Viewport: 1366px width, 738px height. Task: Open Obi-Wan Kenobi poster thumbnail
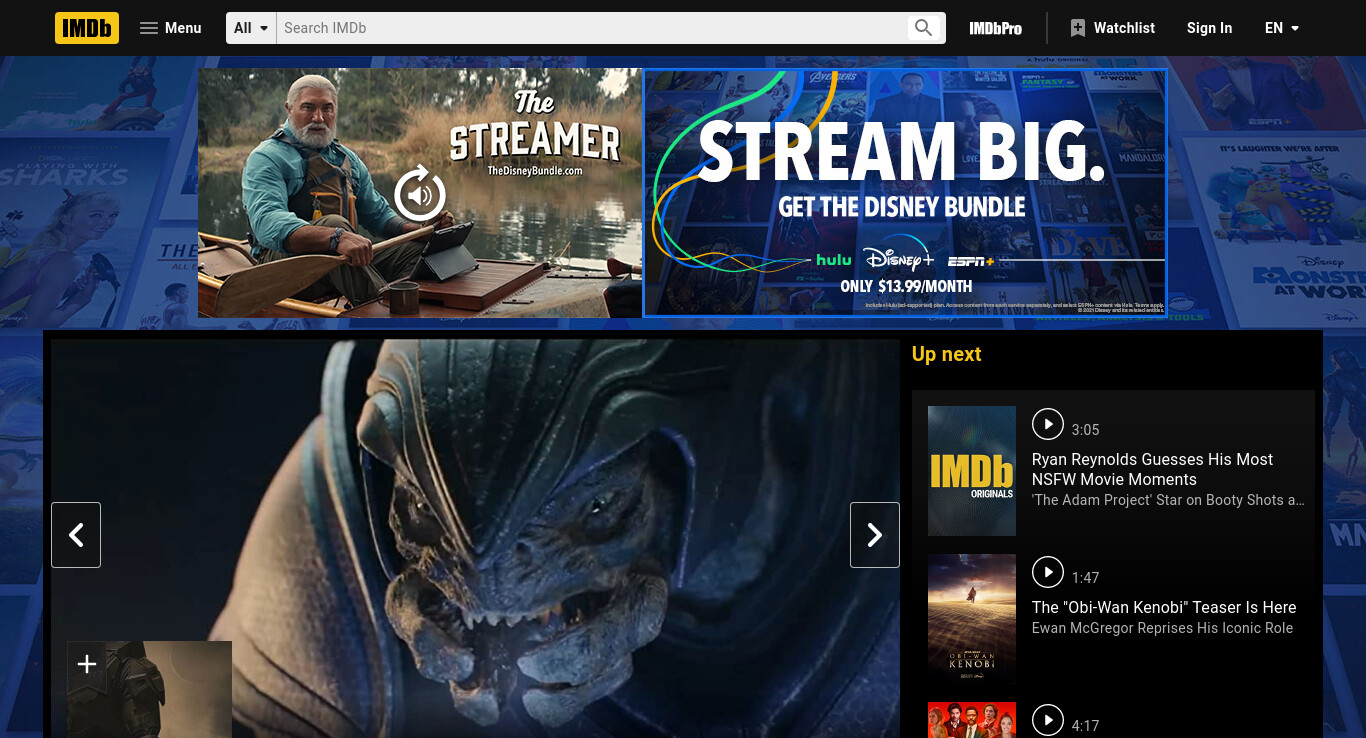coord(972,619)
